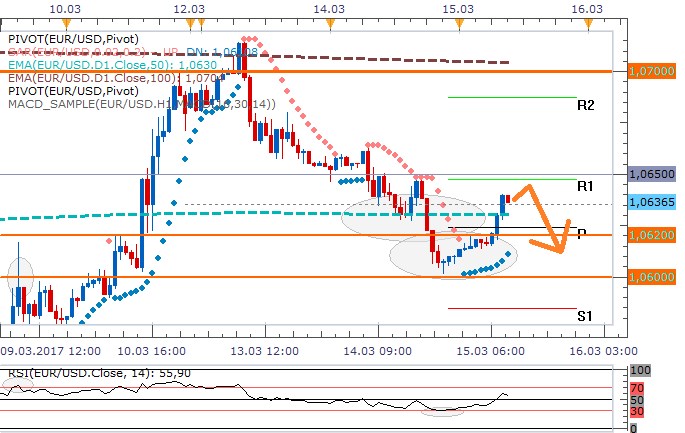Click the RSI 30 oversold level label
Screen dimensions: 685x433
638,411
